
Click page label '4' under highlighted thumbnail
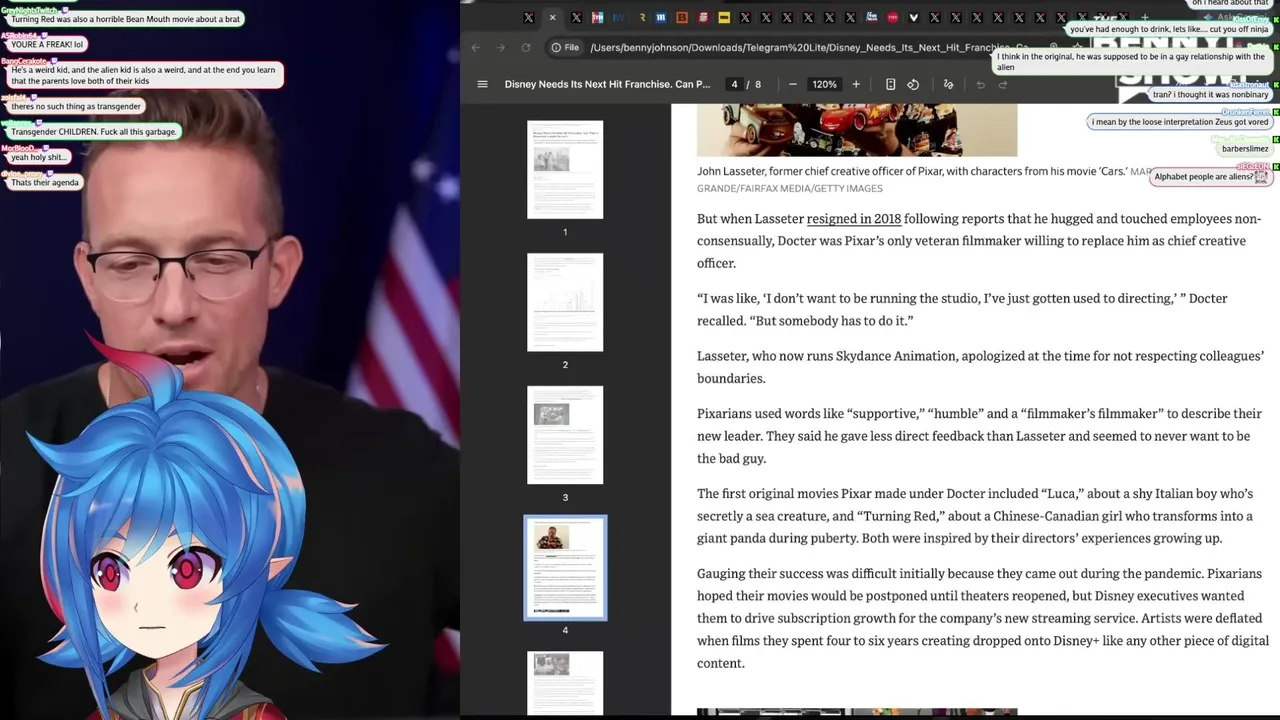coord(565,630)
